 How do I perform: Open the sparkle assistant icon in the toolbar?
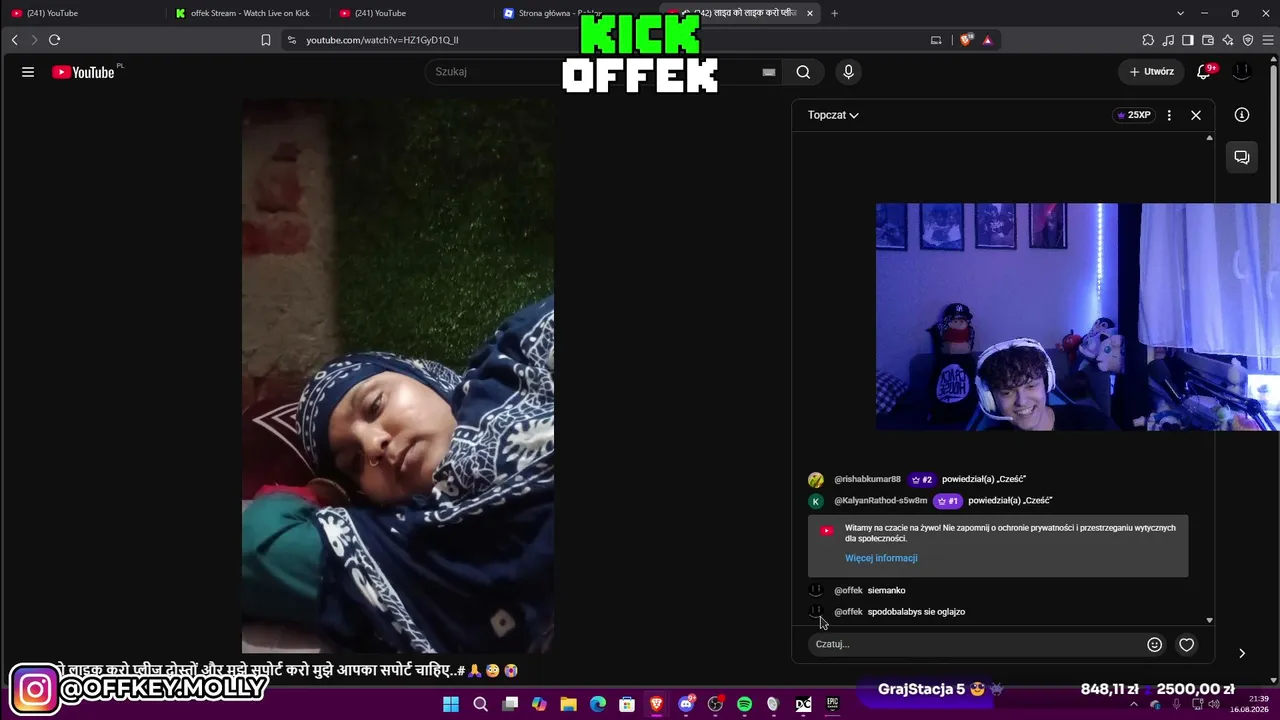(x=1228, y=40)
